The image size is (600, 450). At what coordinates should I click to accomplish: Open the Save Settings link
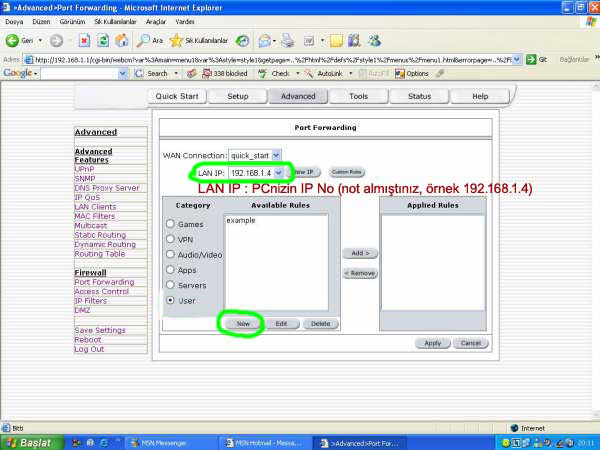pos(100,330)
